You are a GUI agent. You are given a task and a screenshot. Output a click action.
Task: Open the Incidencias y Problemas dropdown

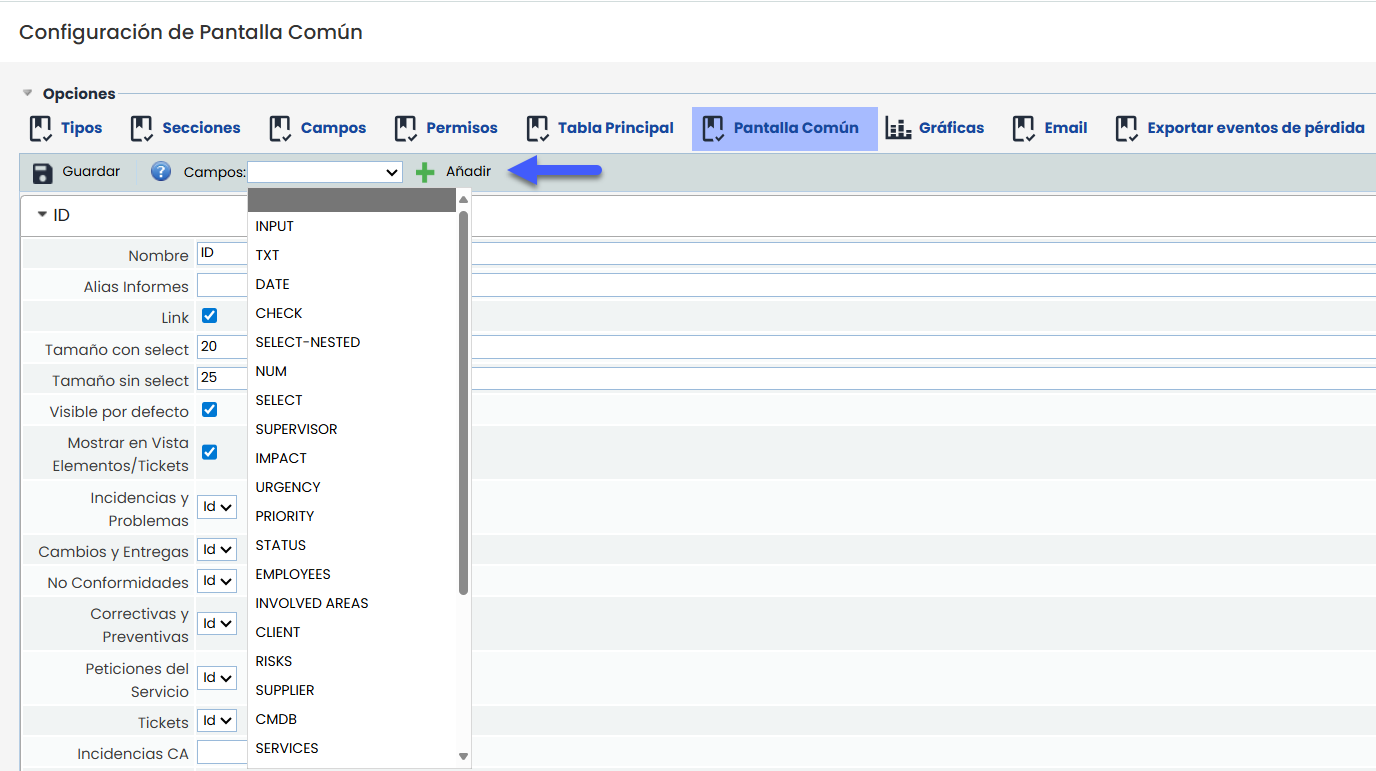(217, 507)
